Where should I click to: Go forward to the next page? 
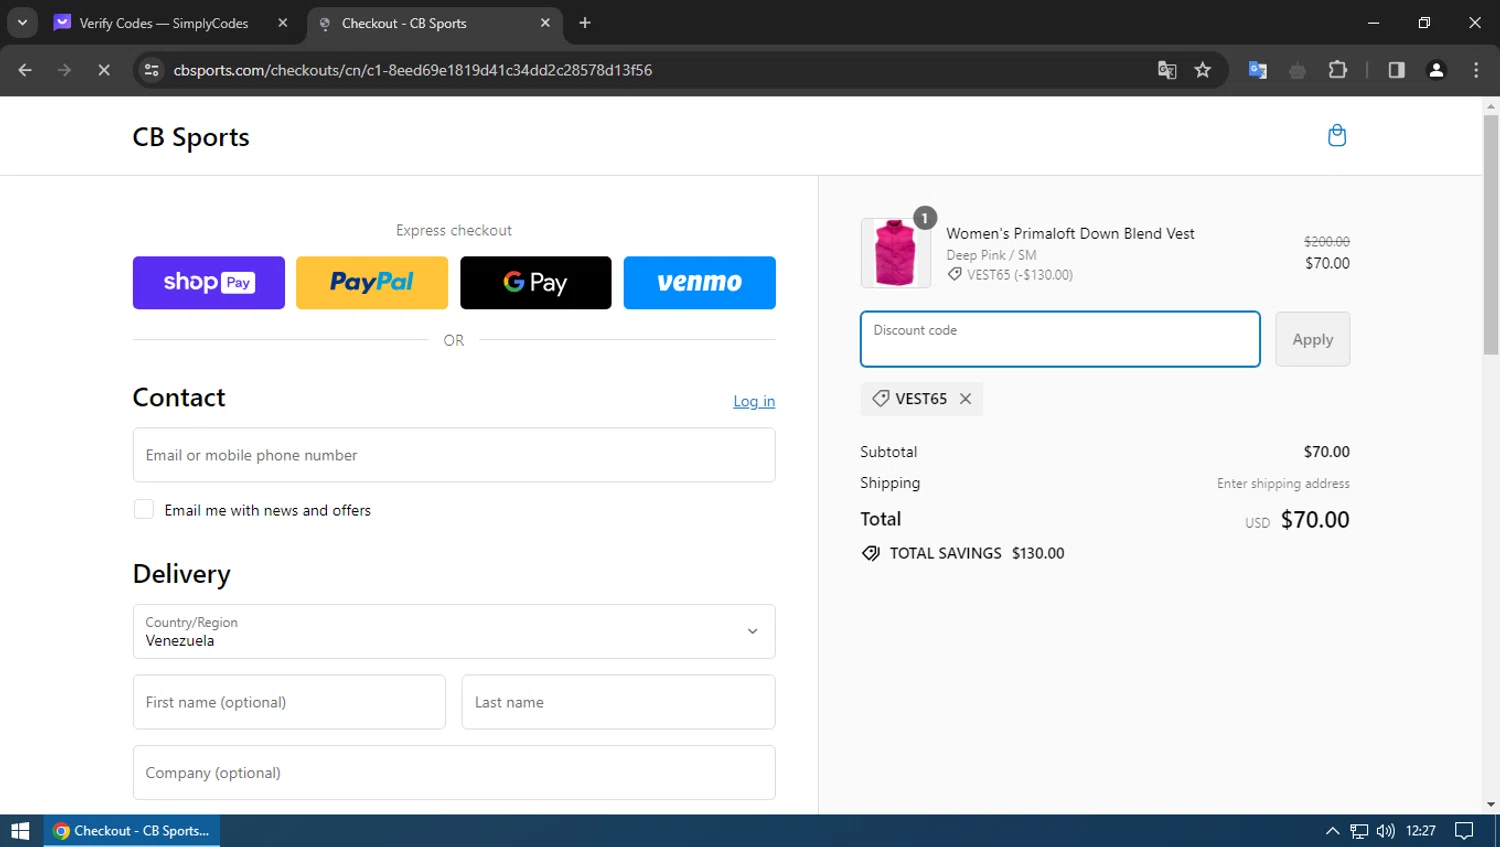click(64, 70)
